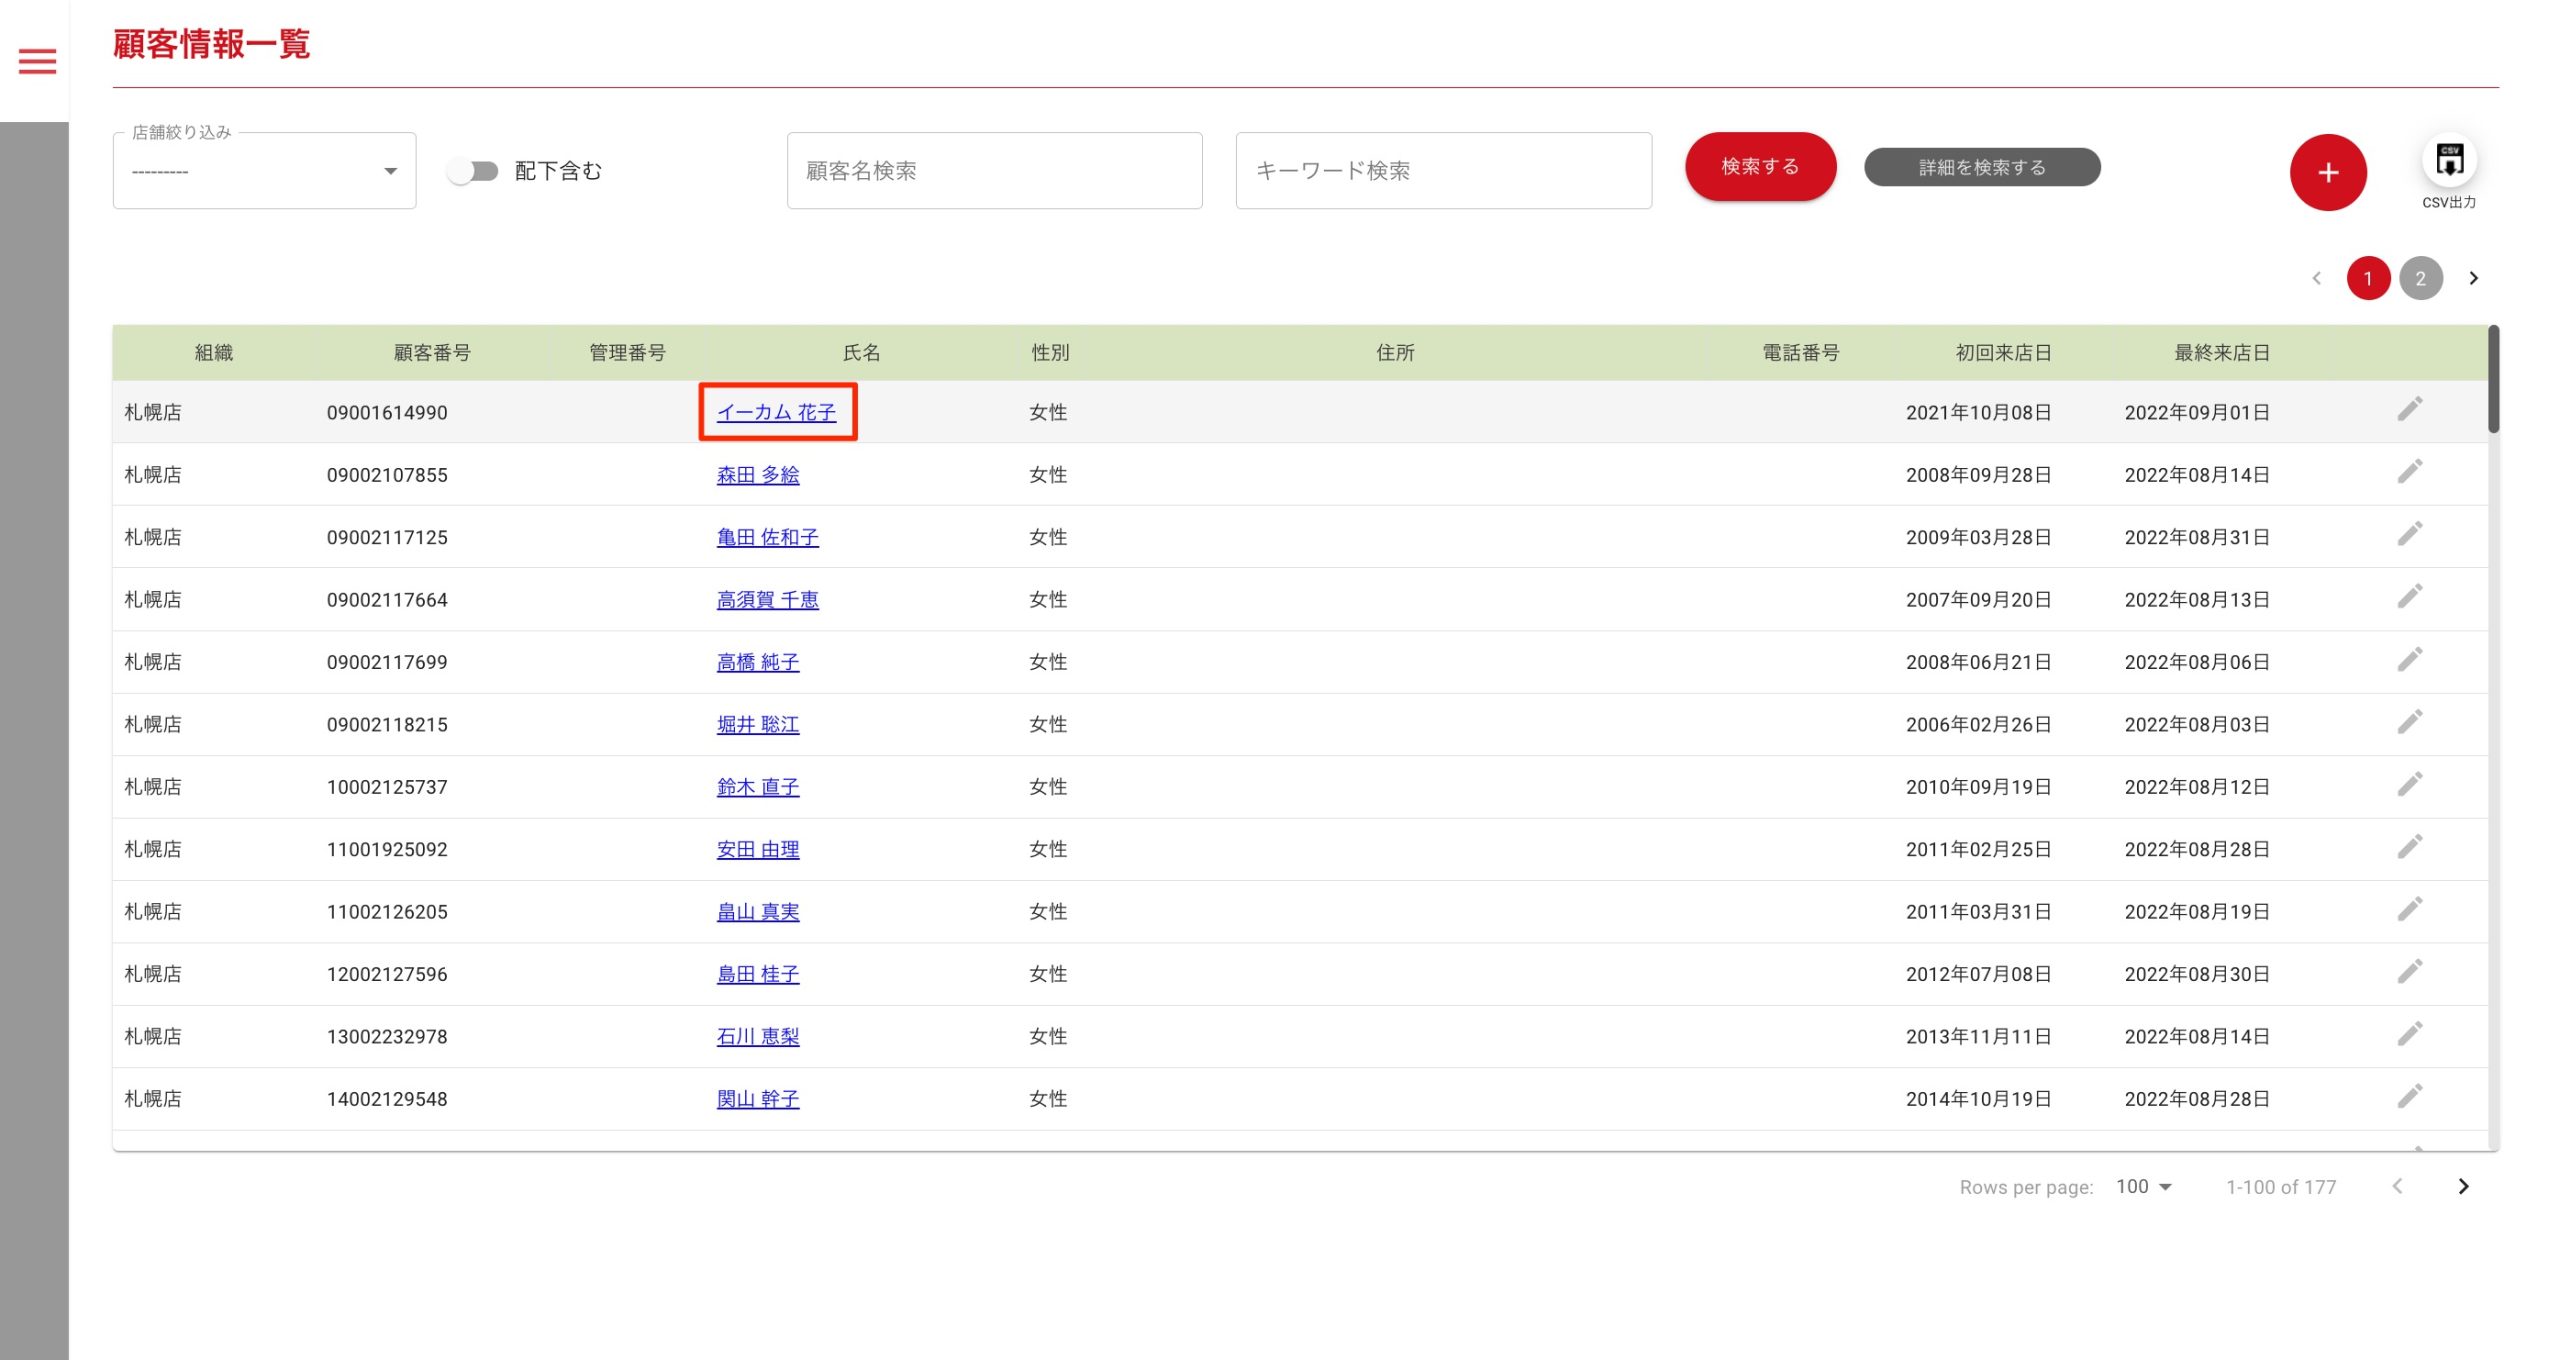The image size is (2560, 1360).
Task: Click edit pencil for 高橋 純子 row
Action: (x=2409, y=659)
